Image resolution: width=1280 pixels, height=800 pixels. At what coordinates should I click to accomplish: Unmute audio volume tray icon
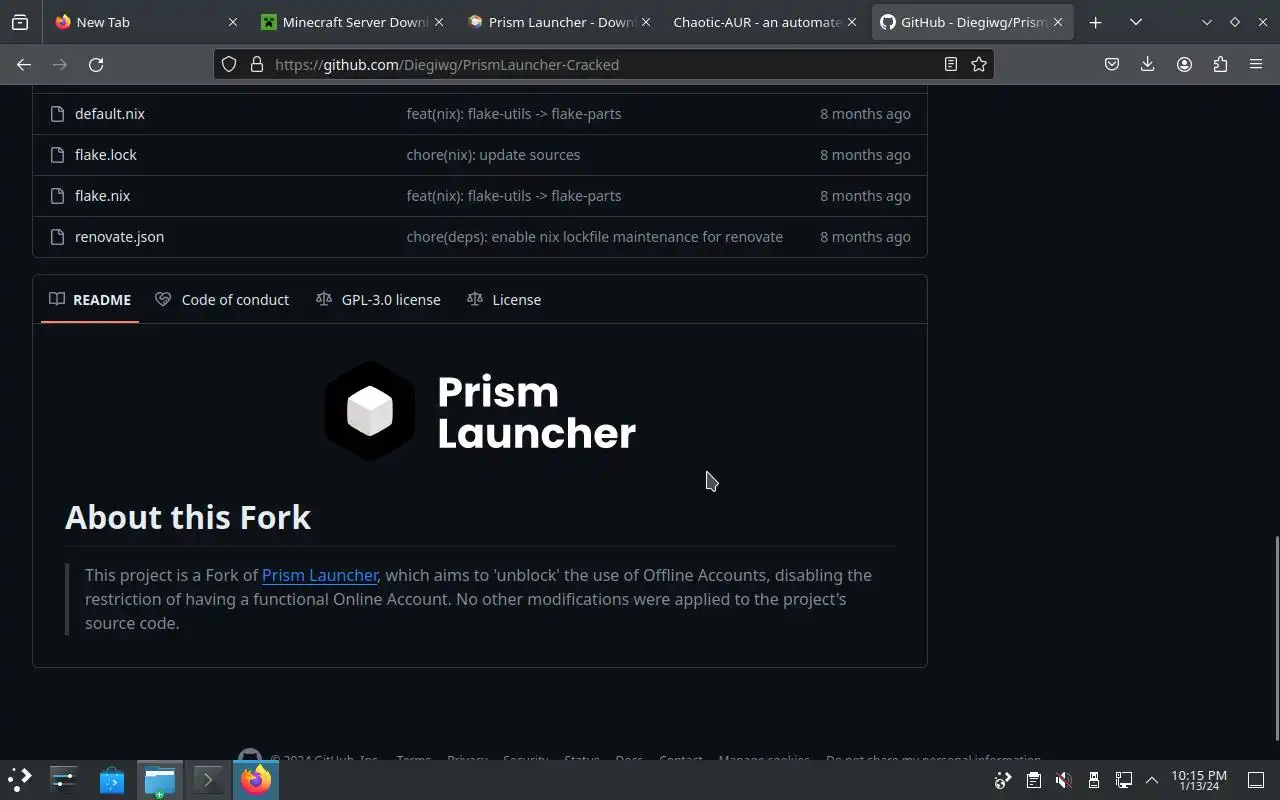1064,780
